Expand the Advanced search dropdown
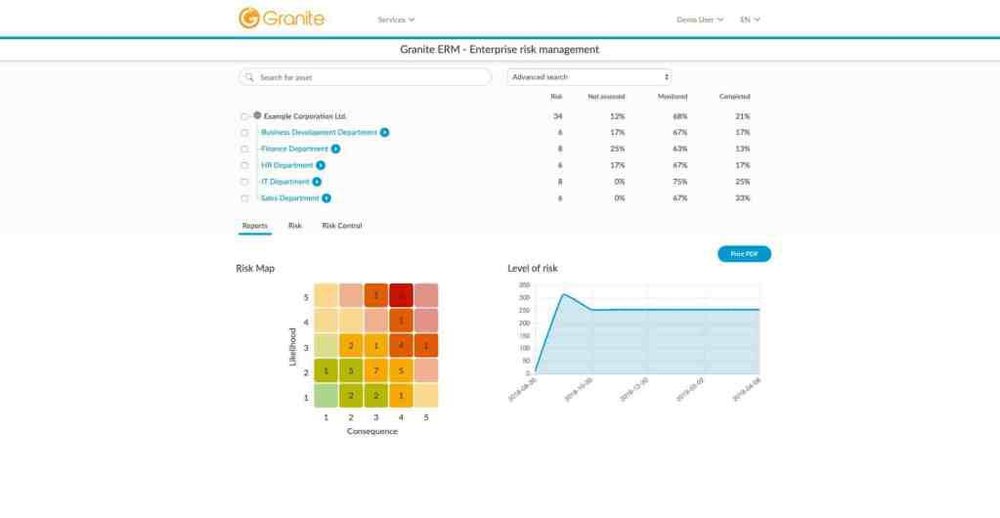 589,77
